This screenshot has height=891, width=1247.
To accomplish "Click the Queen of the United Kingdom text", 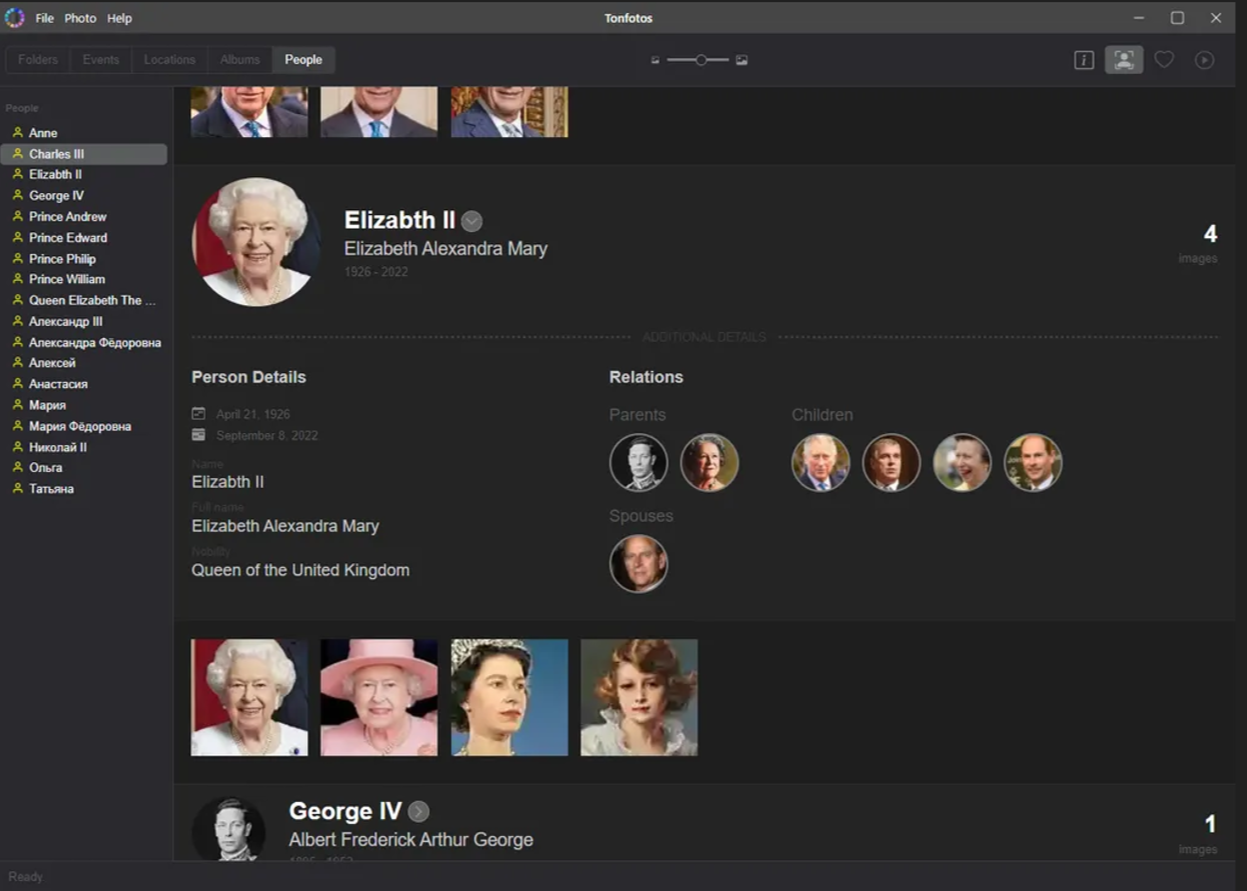I will point(301,570).
